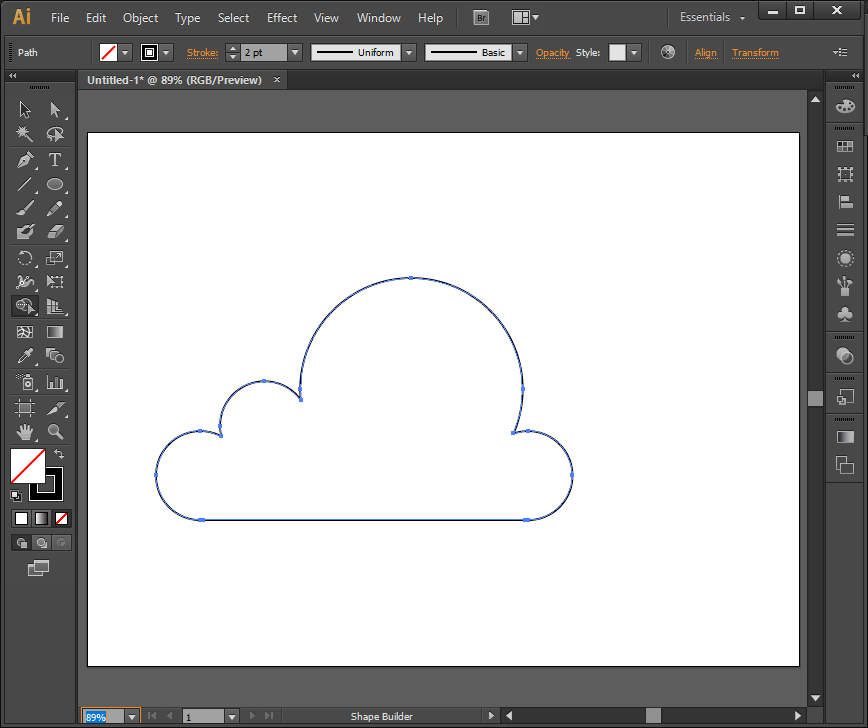Open the File menu
The height and width of the screenshot is (728, 868).
[60, 18]
